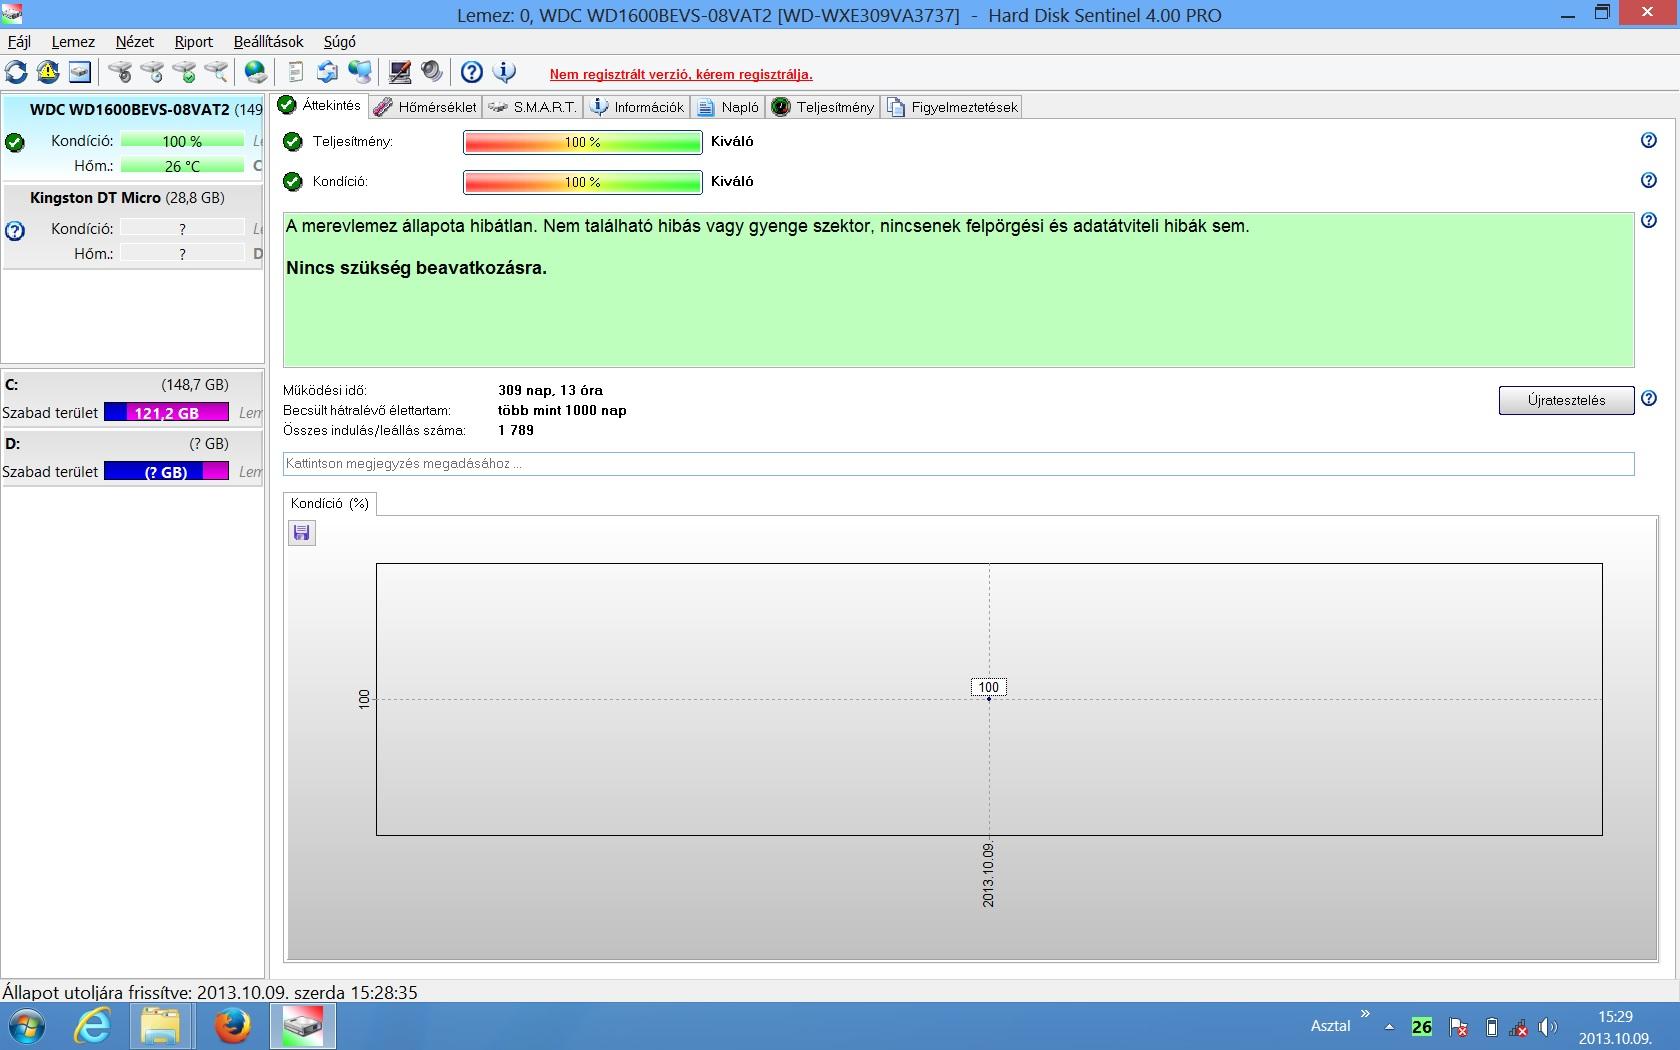Switch to the Figyelmeztetések tab
The height and width of the screenshot is (1050, 1680).
952,107
